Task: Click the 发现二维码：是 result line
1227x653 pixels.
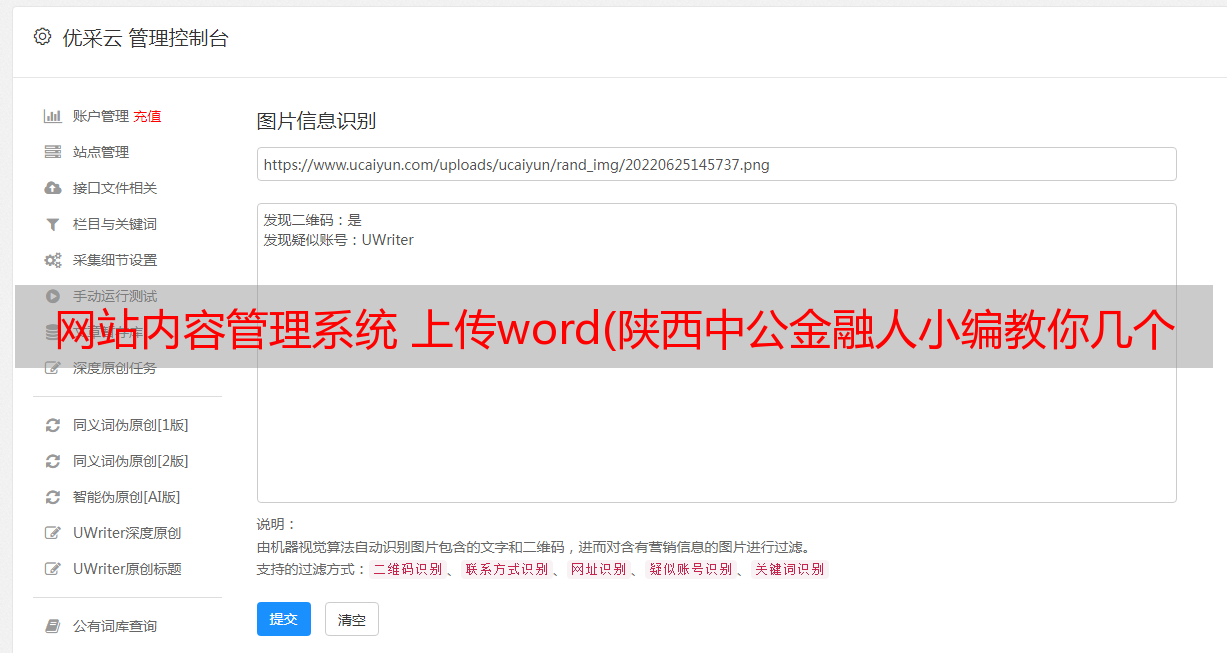Action: click(x=313, y=220)
